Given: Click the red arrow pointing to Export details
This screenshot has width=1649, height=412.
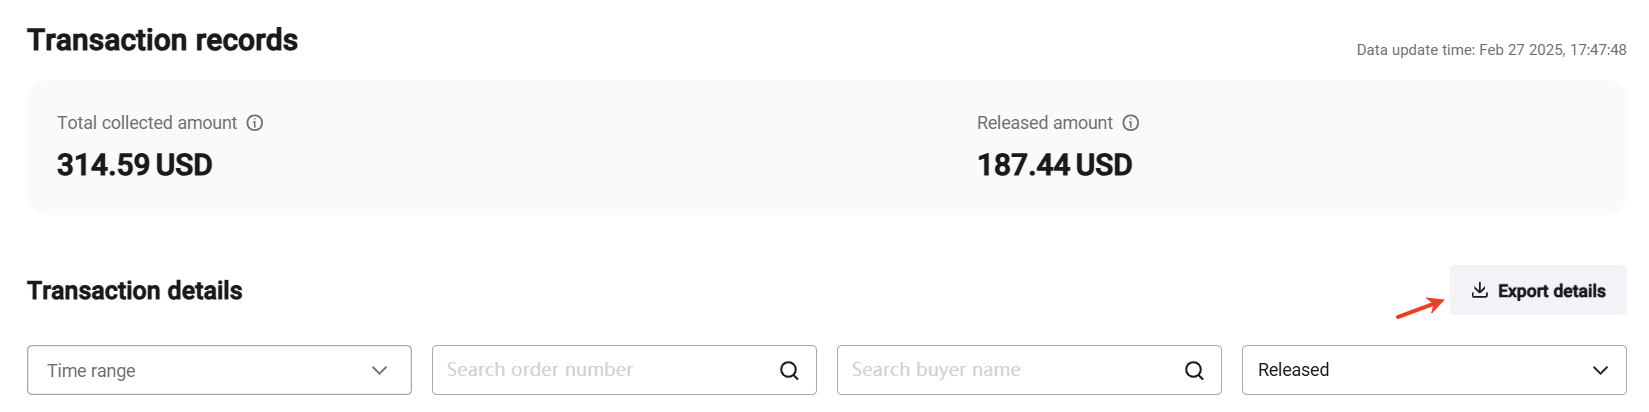Looking at the screenshot, I should (1420, 308).
